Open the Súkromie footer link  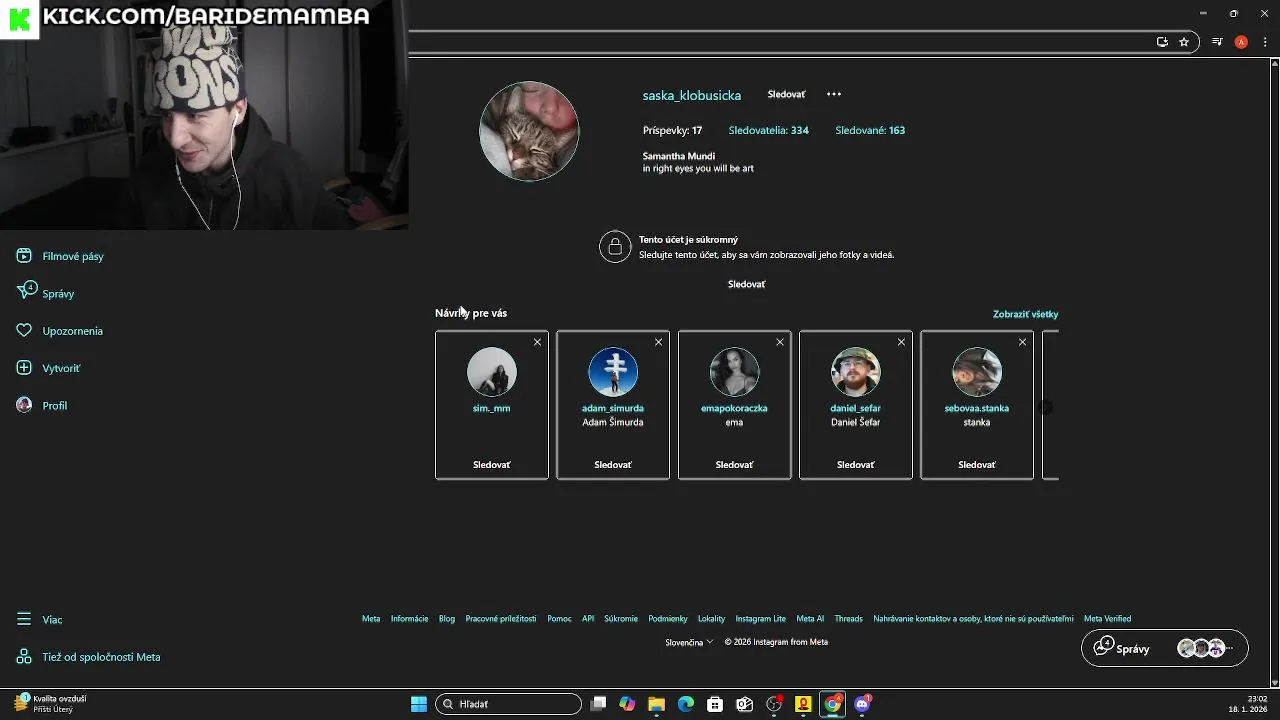(x=621, y=619)
